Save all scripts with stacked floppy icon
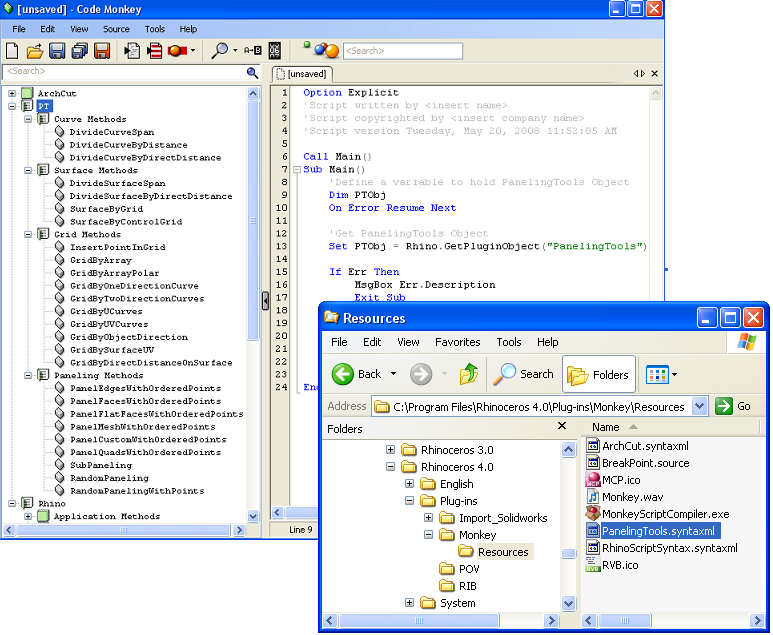Viewport: 773px width, 635px height. coord(79,51)
